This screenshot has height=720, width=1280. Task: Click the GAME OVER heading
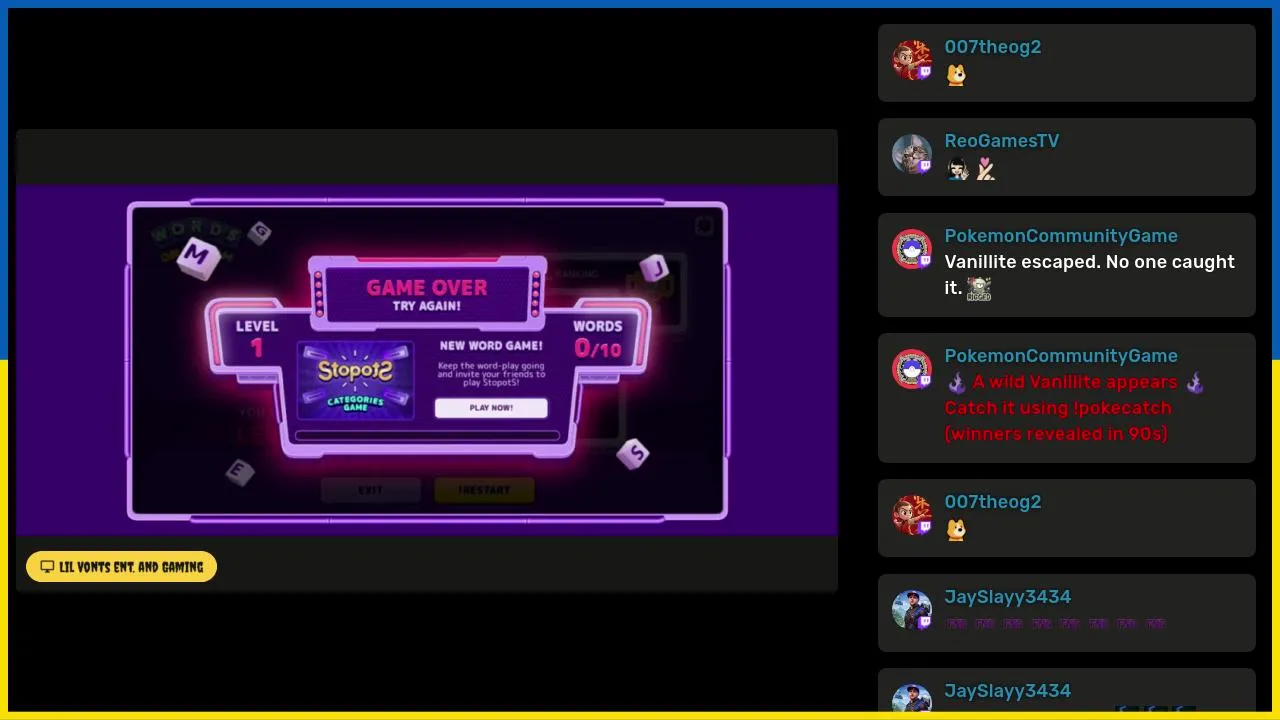tap(427, 287)
